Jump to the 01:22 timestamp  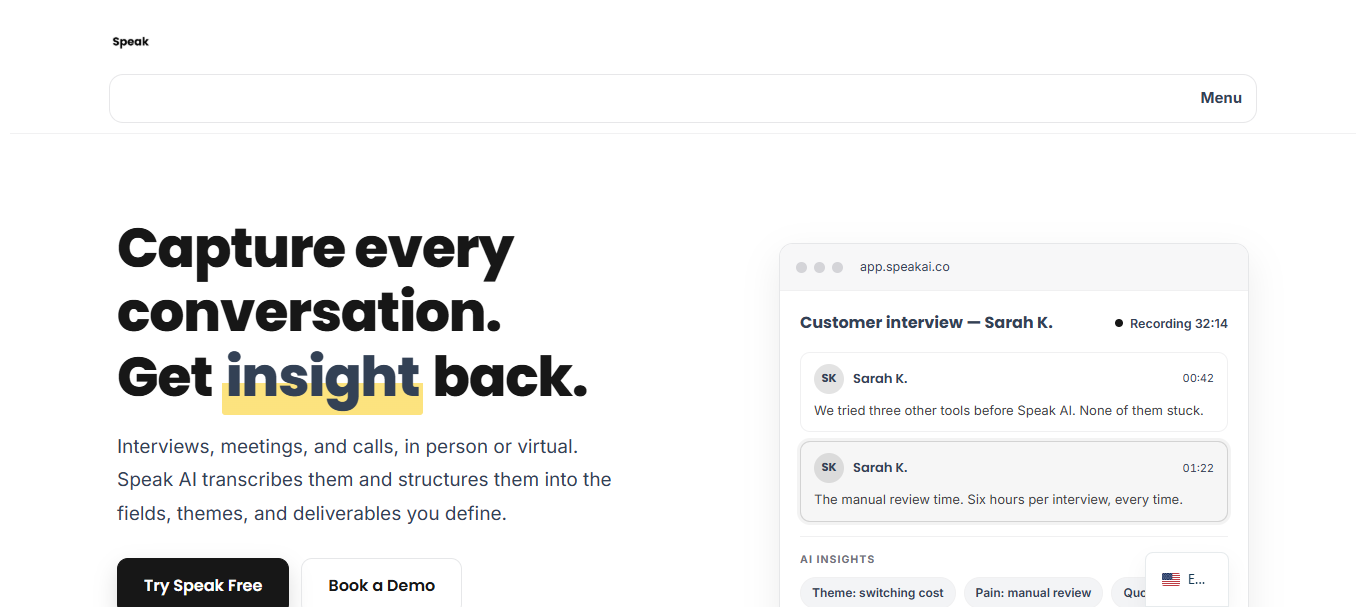[x=1198, y=468]
